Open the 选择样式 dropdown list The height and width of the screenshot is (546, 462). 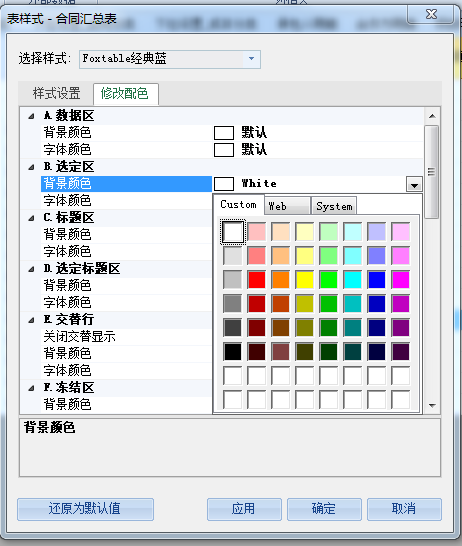click(252, 59)
